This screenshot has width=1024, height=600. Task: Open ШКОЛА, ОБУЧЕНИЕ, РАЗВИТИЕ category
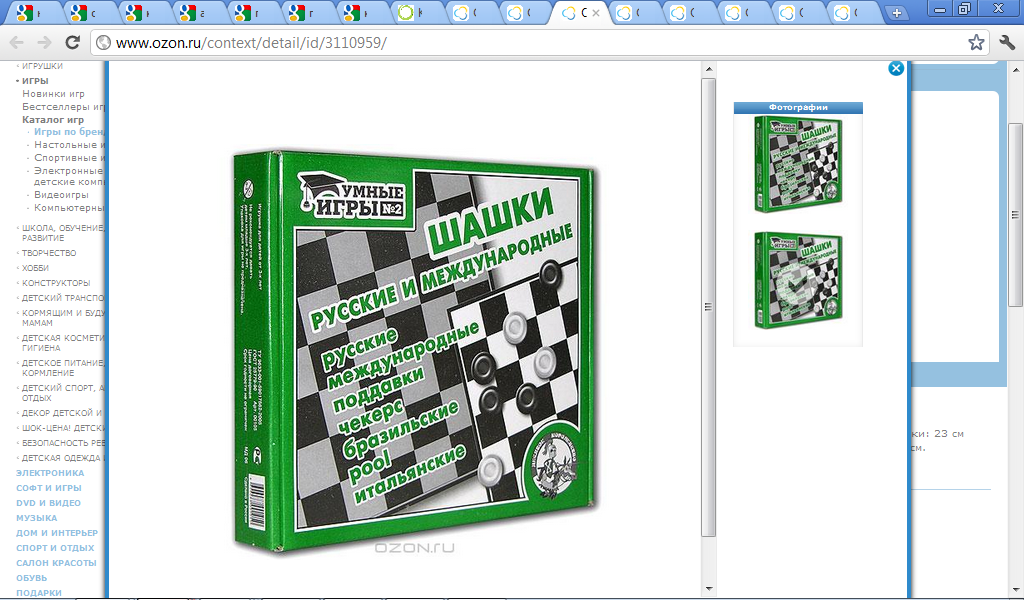click(x=63, y=233)
